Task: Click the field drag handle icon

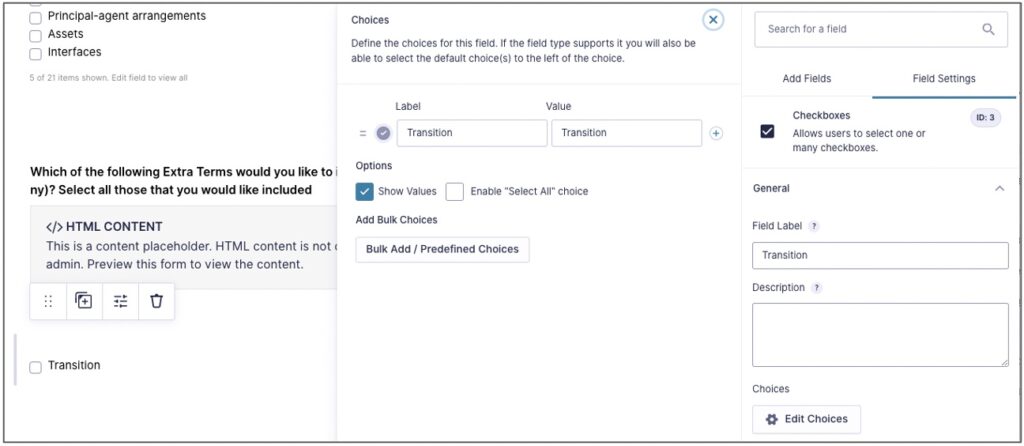Action: pyautogui.click(x=48, y=301)
